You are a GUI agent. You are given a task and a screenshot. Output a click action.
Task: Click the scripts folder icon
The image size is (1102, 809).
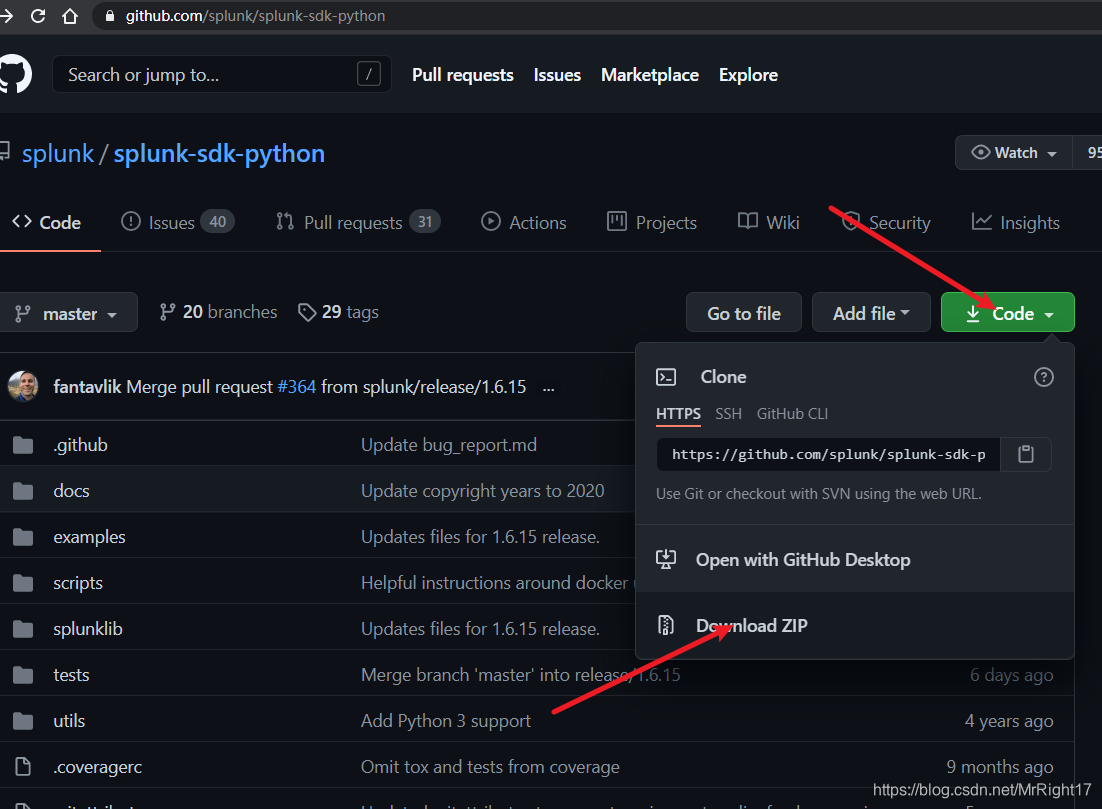(23, 583)
